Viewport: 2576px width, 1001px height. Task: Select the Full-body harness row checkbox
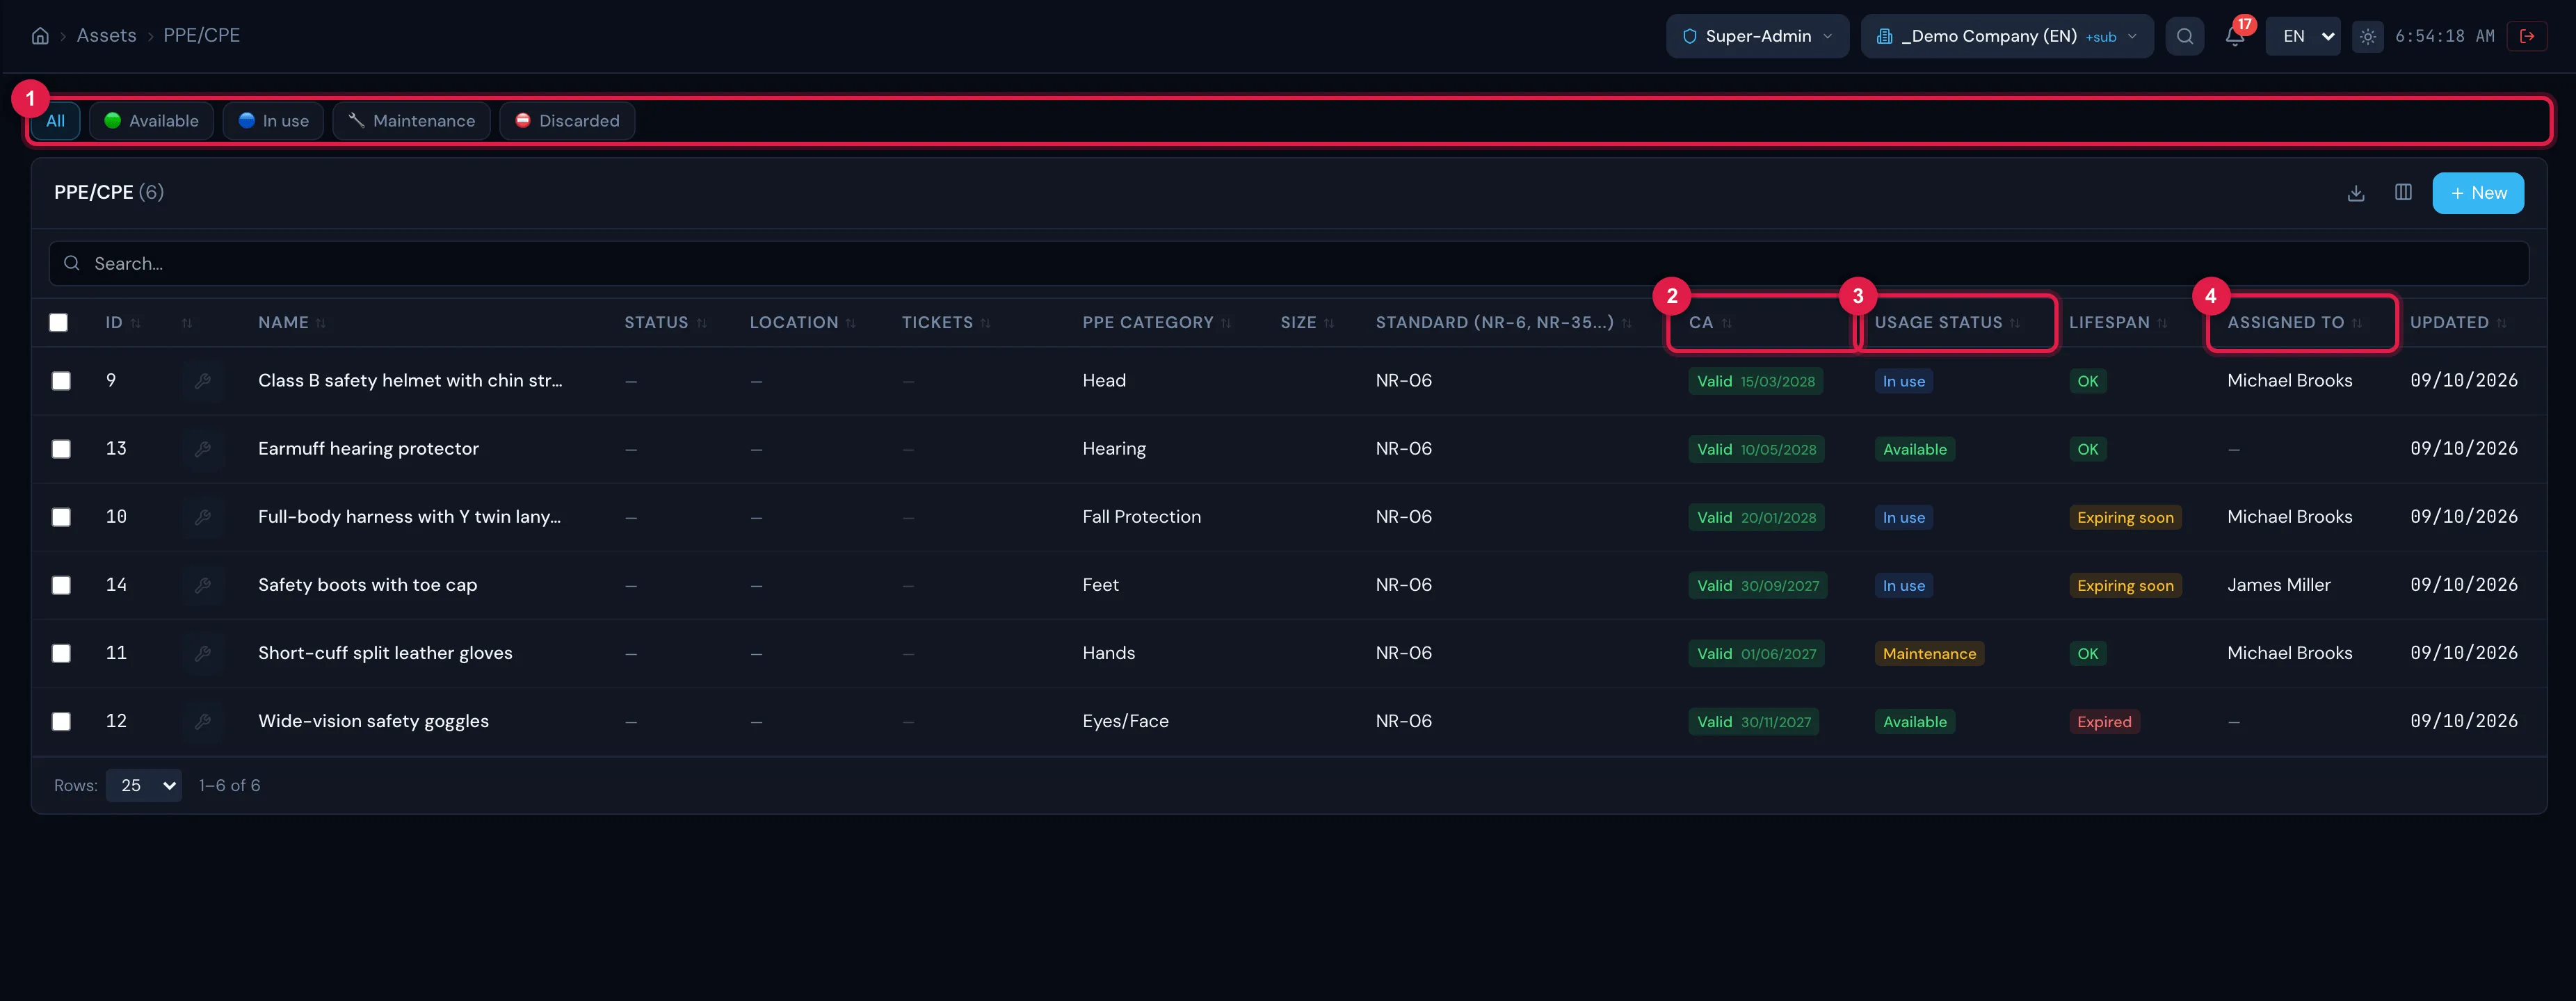click(x=61, y=517)
